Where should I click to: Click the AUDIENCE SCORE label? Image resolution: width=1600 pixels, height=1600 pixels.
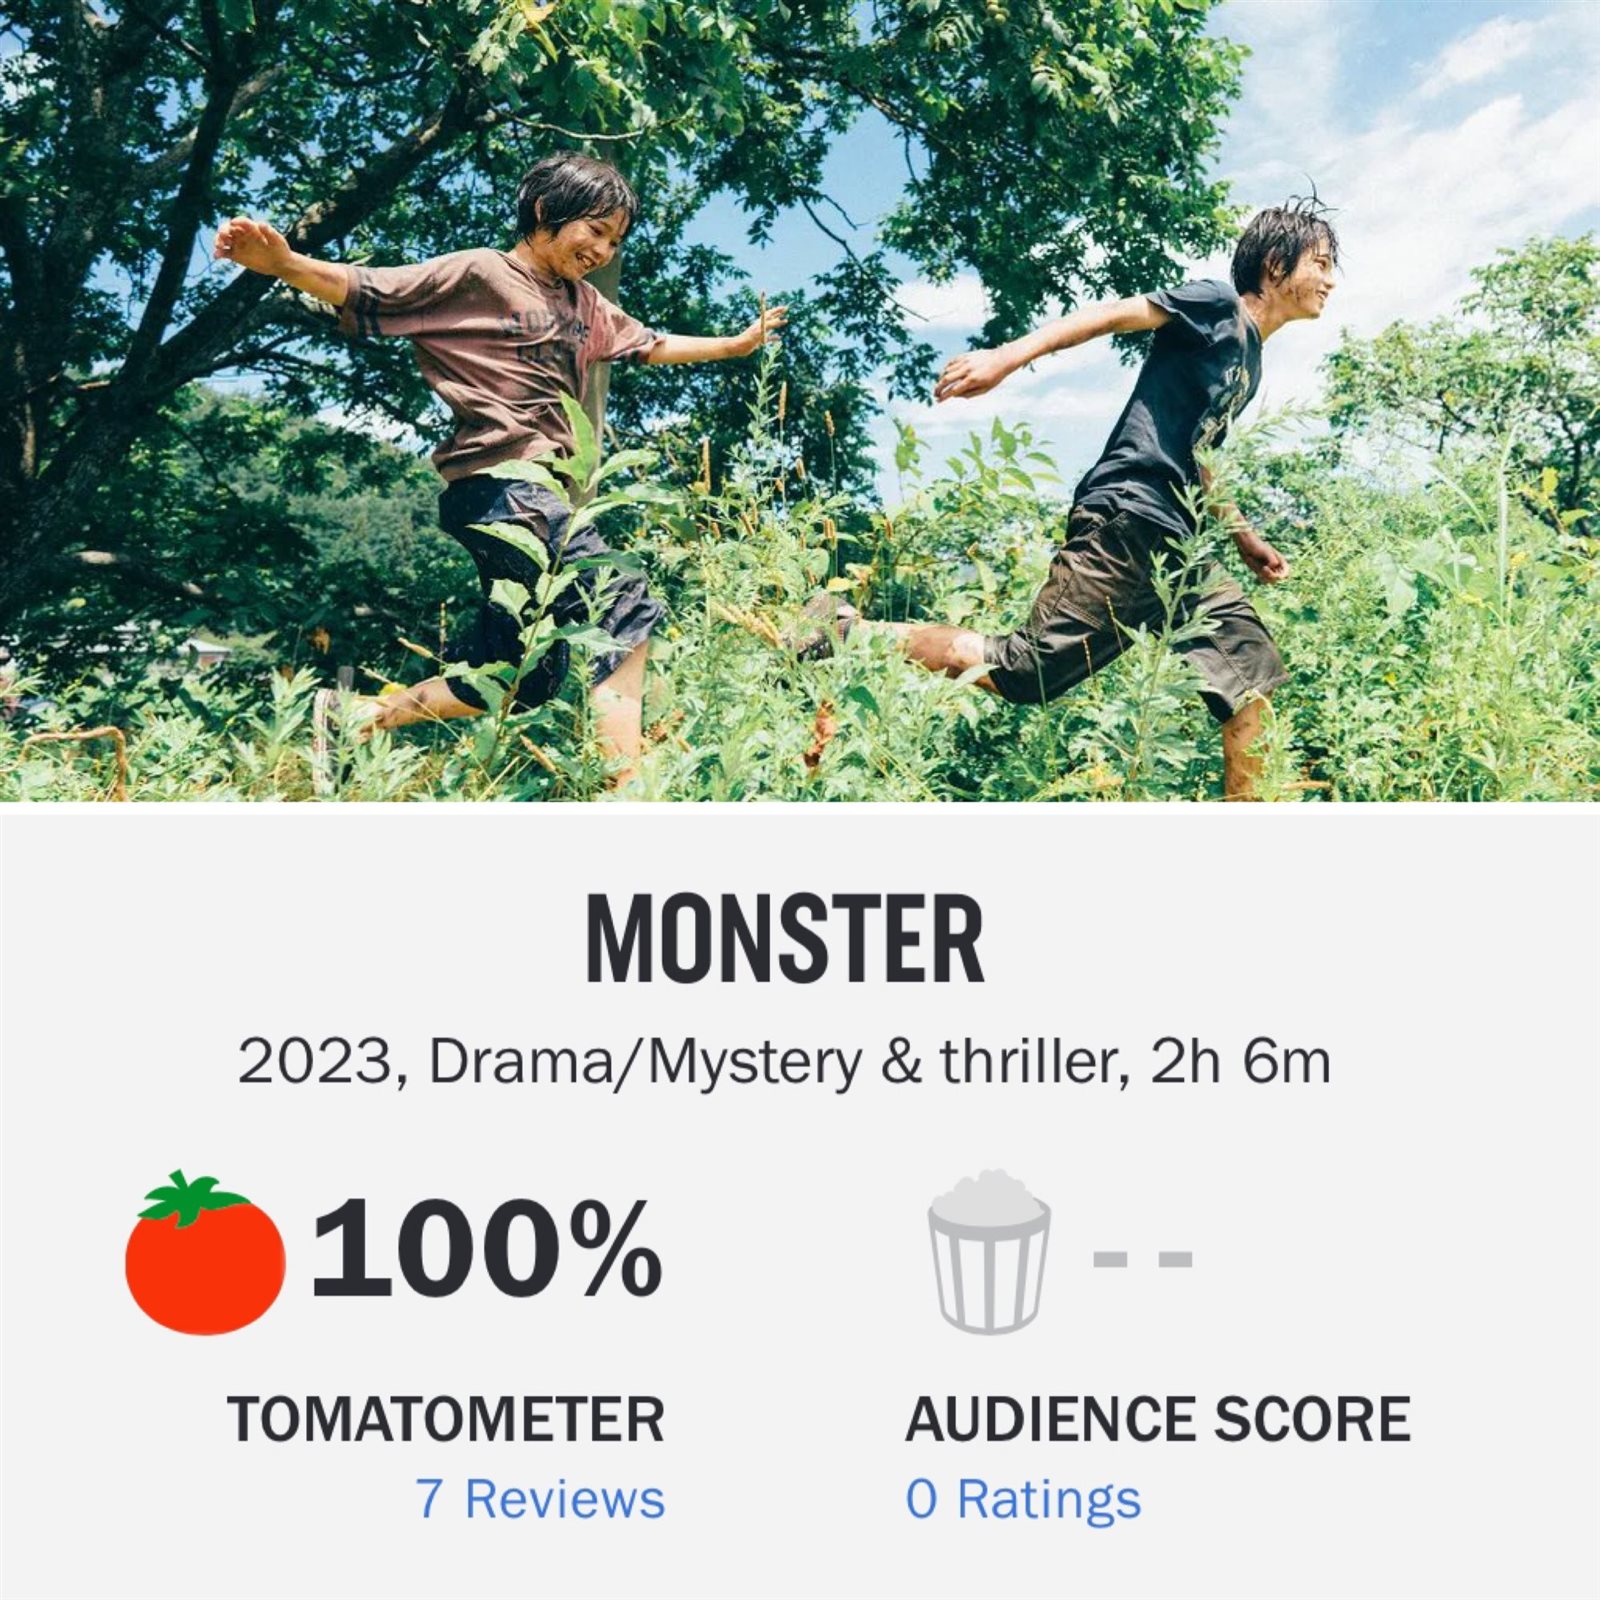click(x=1158, y=1419)
